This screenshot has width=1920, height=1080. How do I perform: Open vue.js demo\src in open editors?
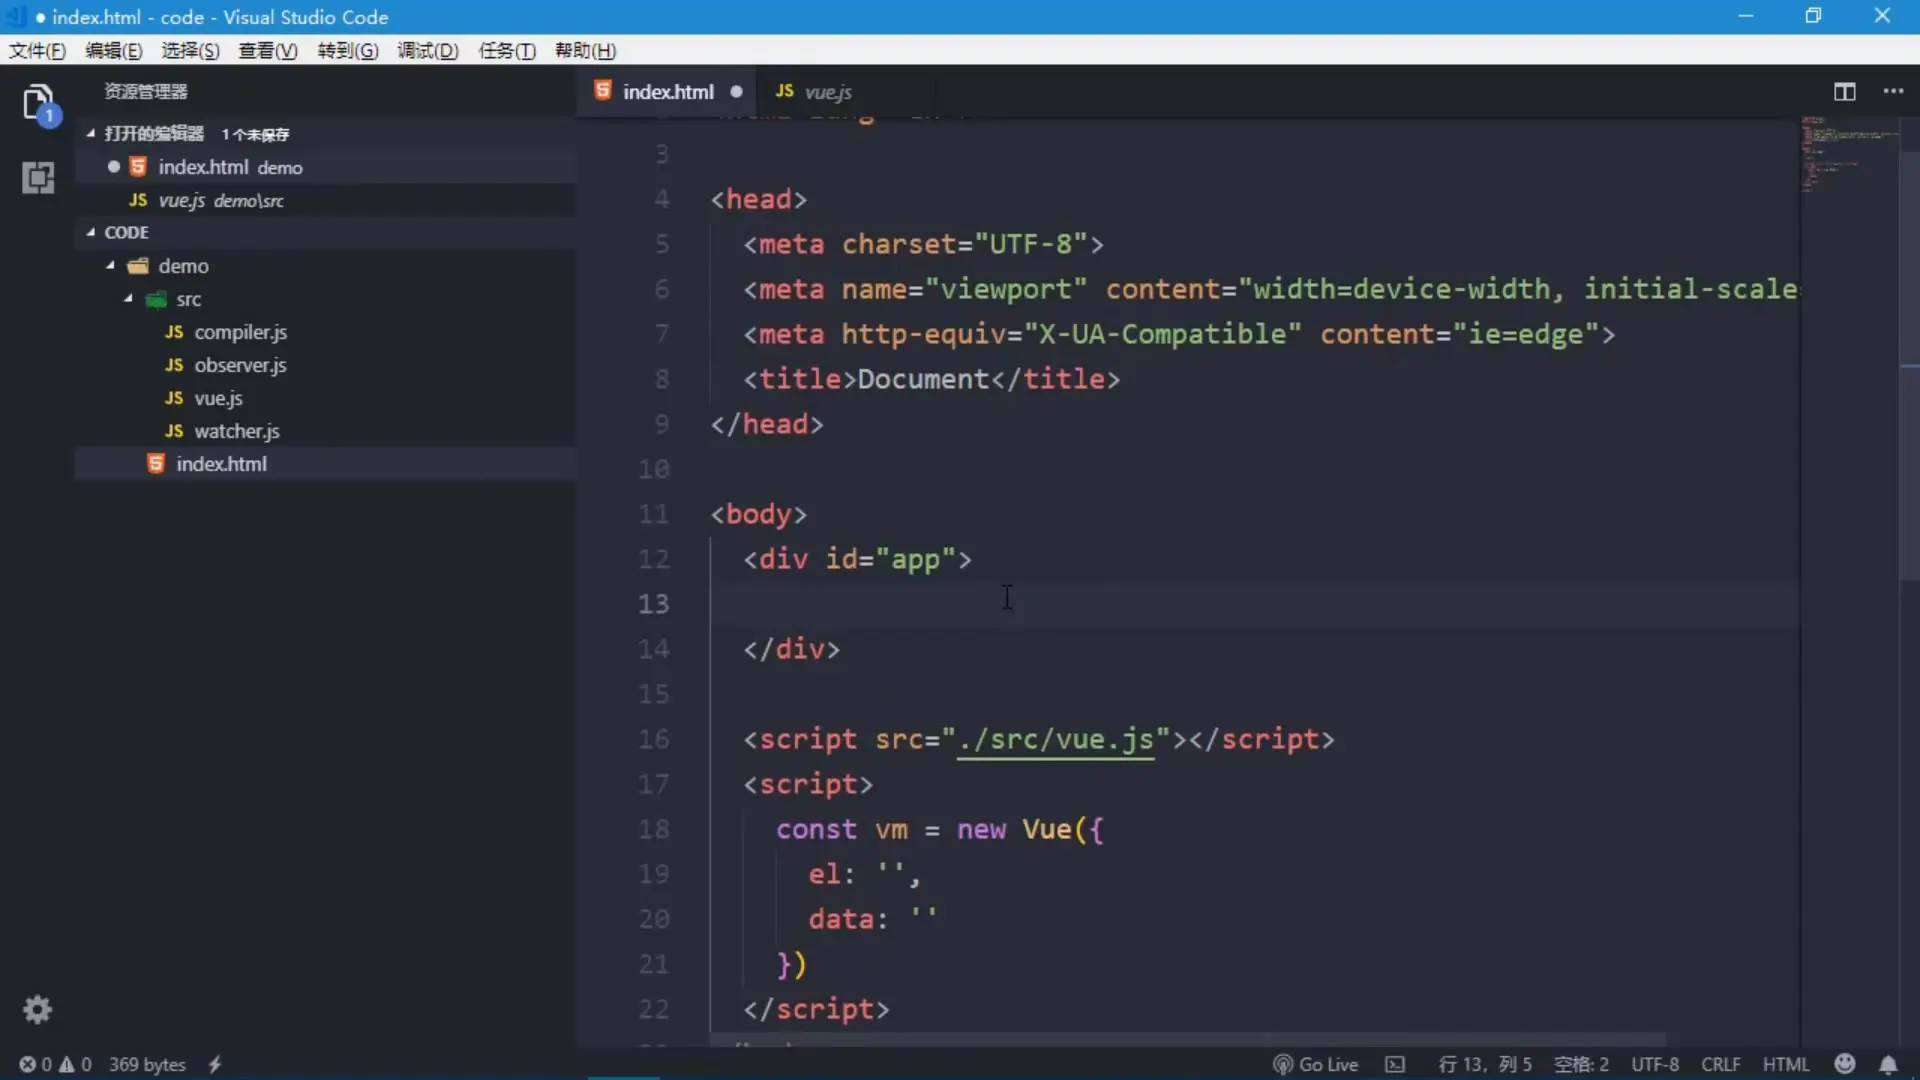(325, 200)
